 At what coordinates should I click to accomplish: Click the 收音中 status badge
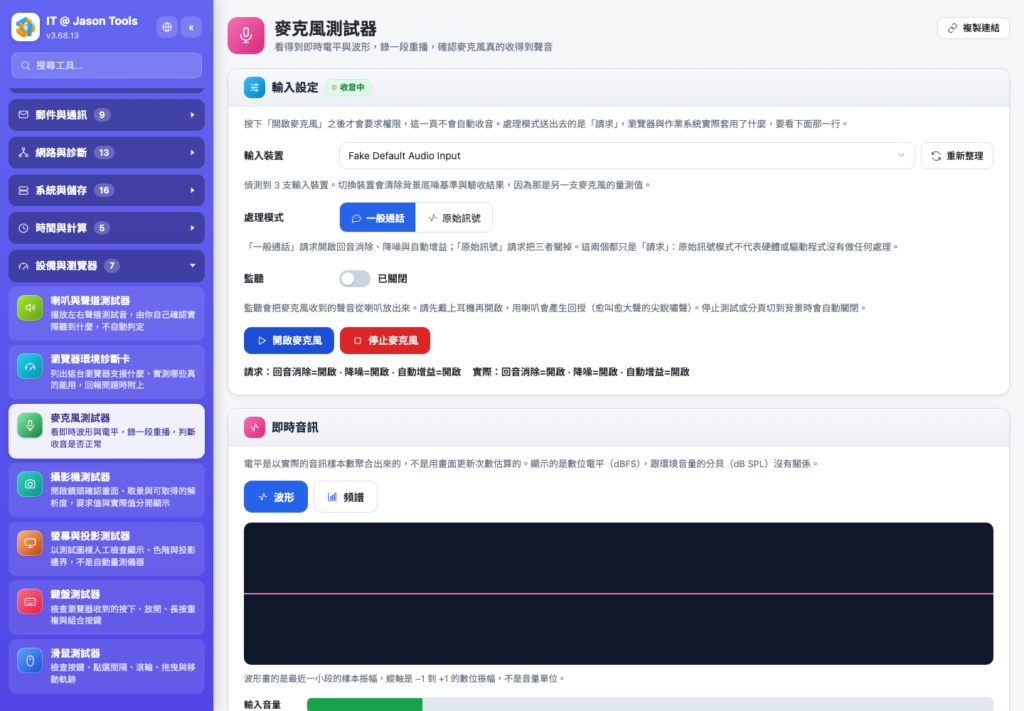pyautogui.click(x=348, y=87)
